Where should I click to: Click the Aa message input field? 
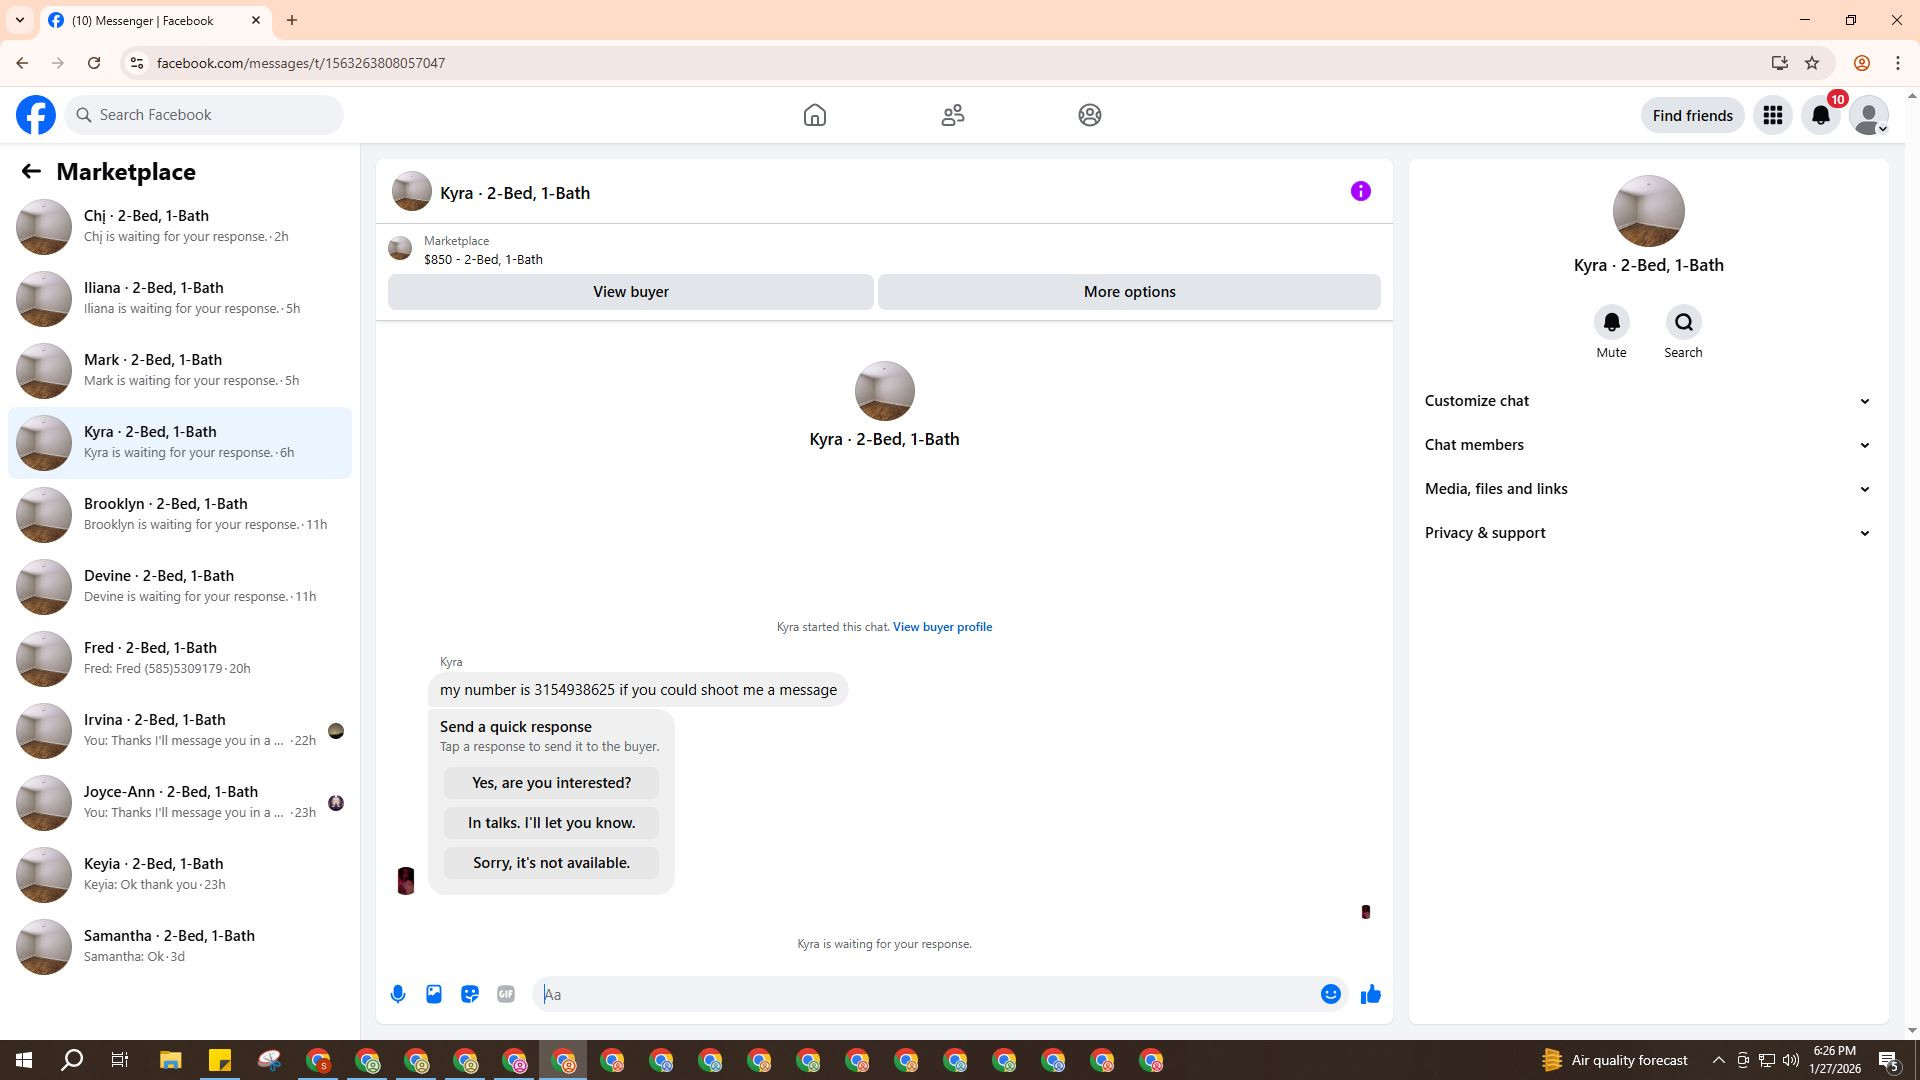click(925, 994)
